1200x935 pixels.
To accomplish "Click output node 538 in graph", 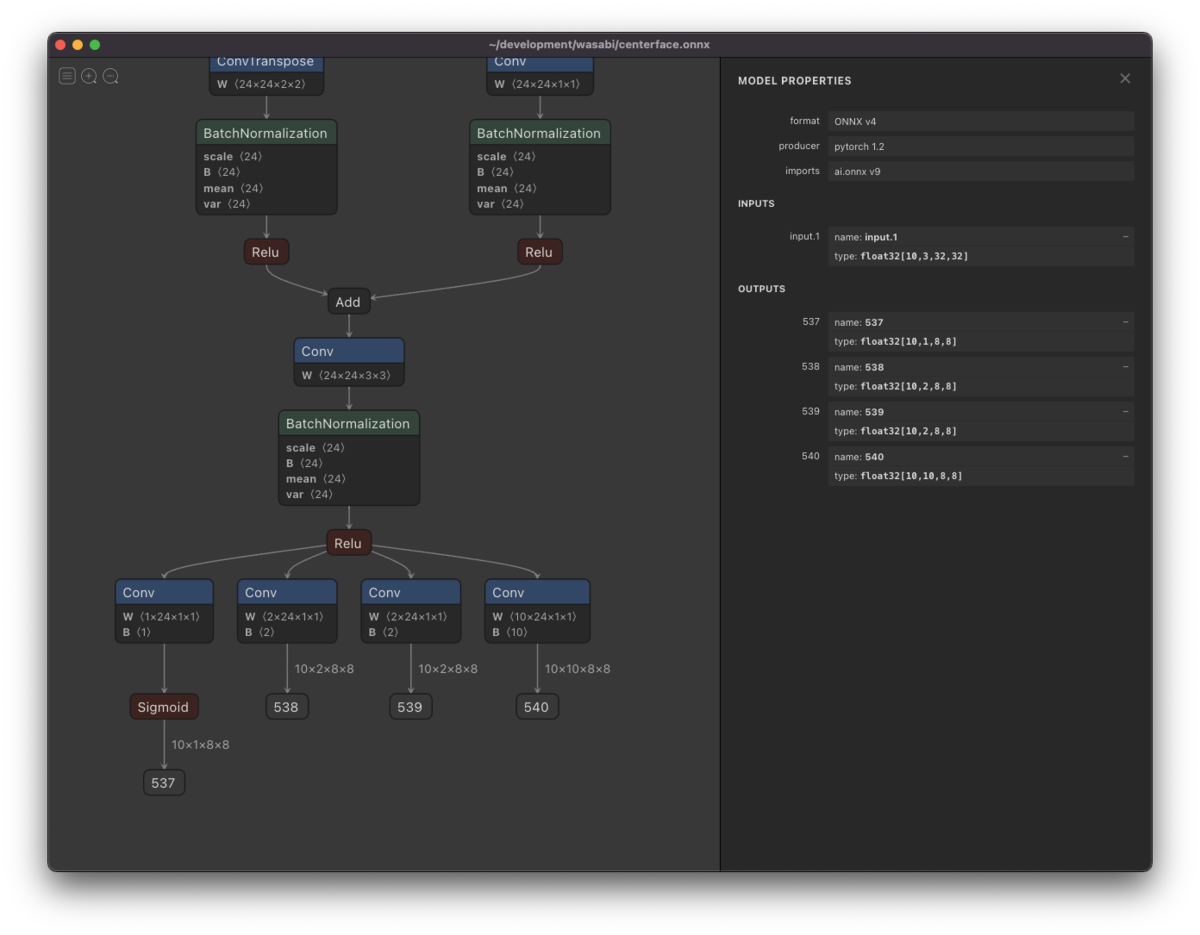I will tap(287, 707).
